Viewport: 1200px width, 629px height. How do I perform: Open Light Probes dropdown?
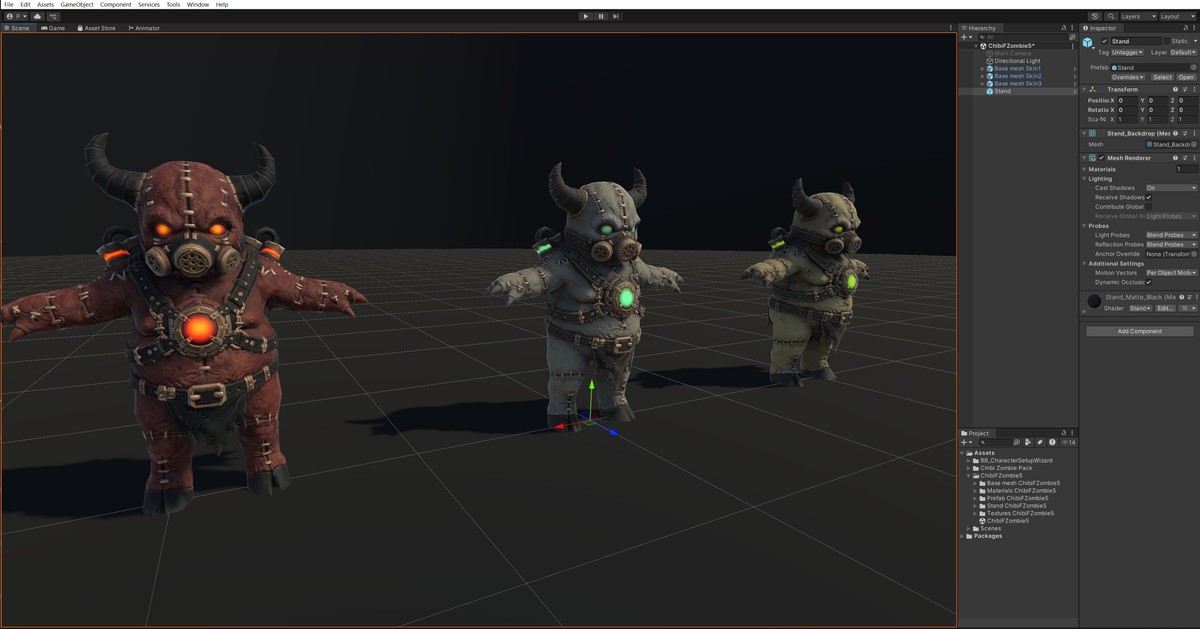pos(1171,235)
